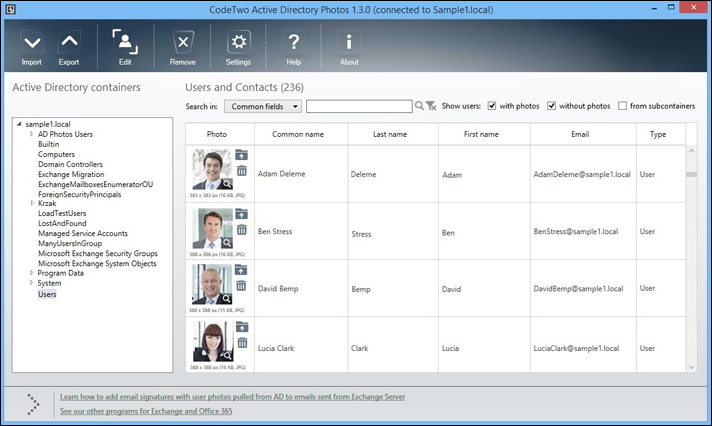
Task: Select ForeignSecurityPrincipals container
Action: coord(79,194)
